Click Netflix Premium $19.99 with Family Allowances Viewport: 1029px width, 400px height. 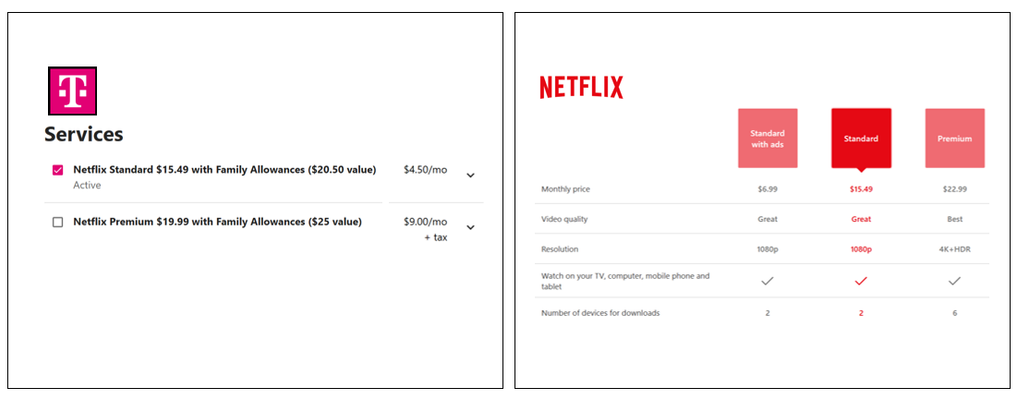click(x=217, y=222)
